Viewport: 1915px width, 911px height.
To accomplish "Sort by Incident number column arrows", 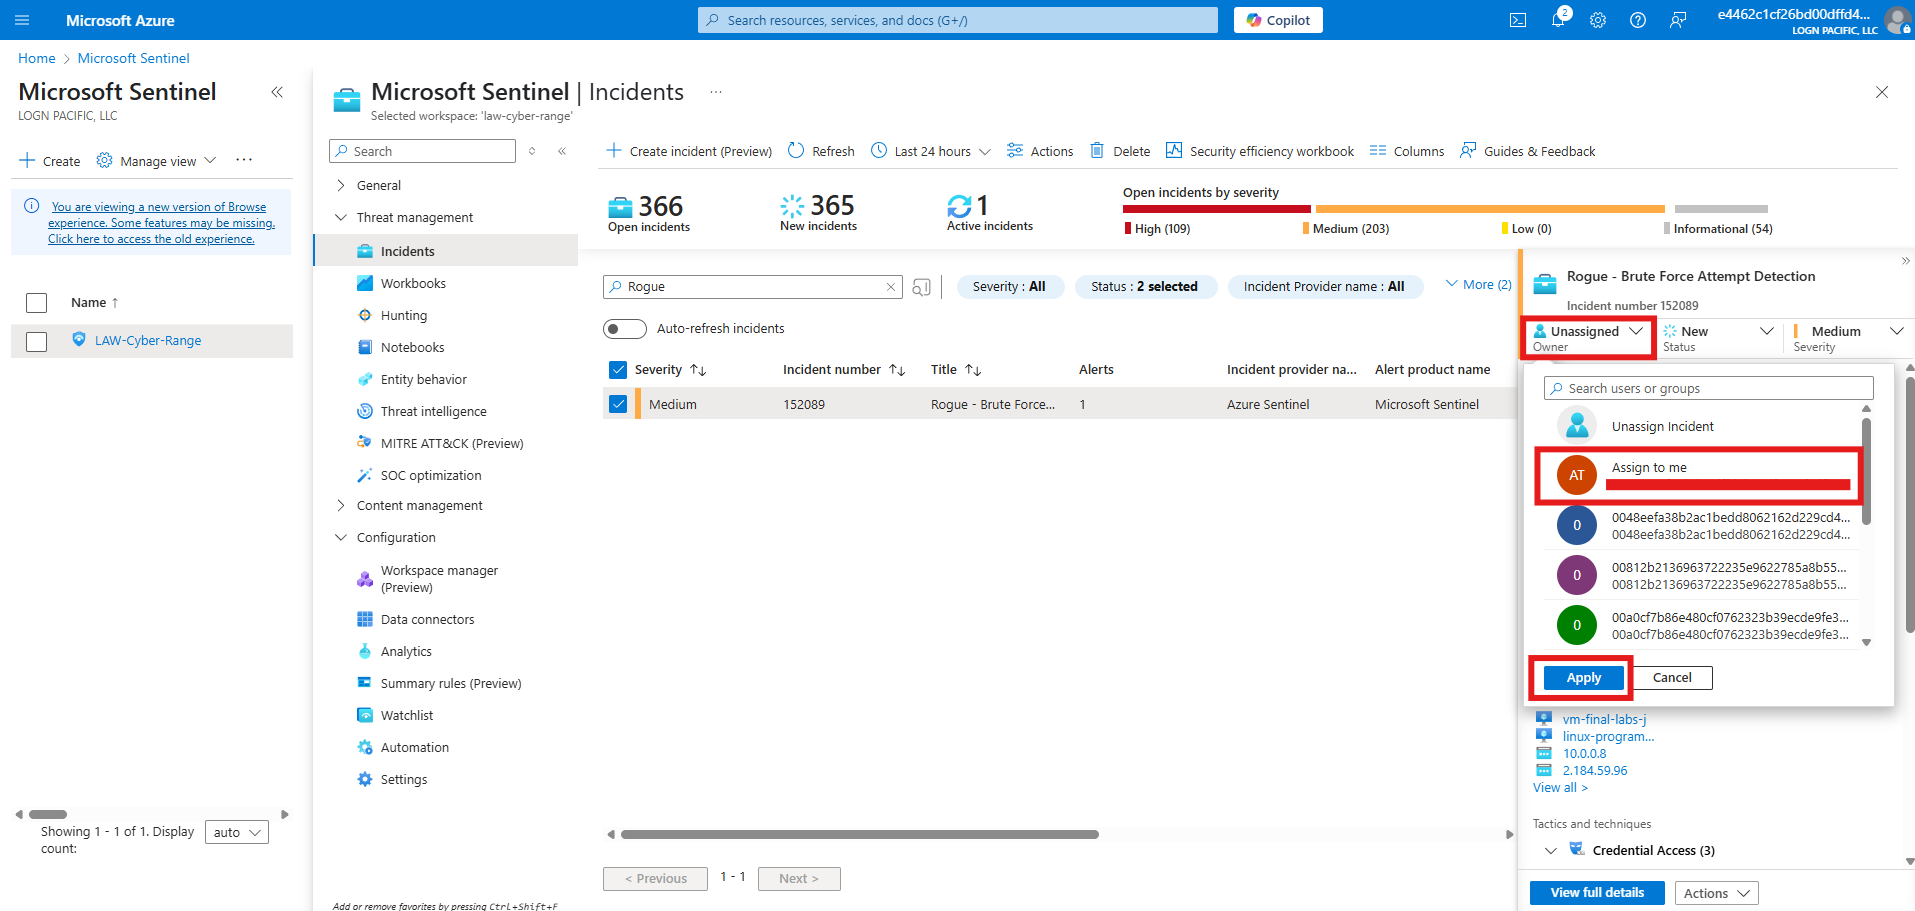I will coord(897,370).
